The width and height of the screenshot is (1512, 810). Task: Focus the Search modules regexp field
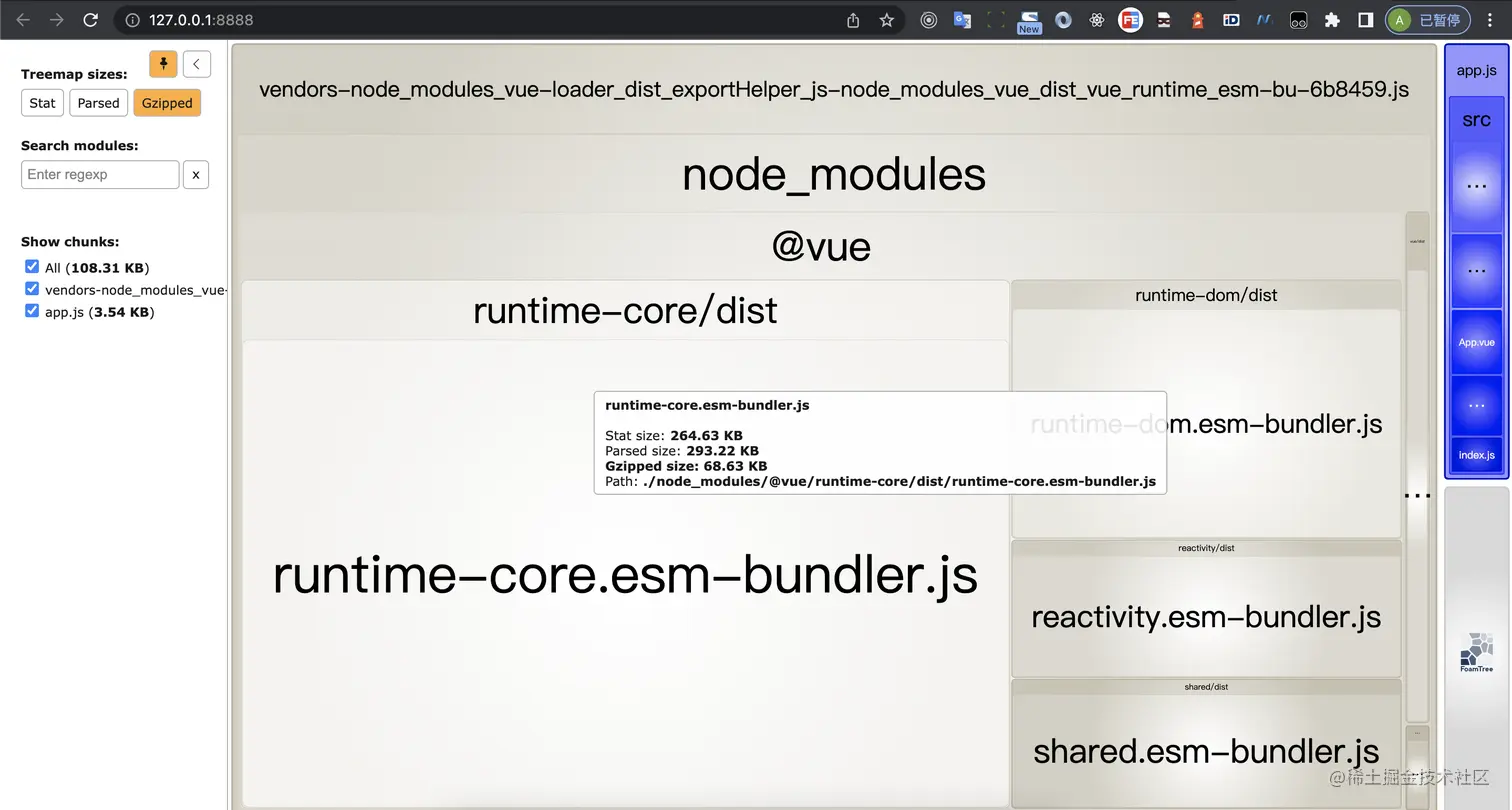click(x=100, y=174)
